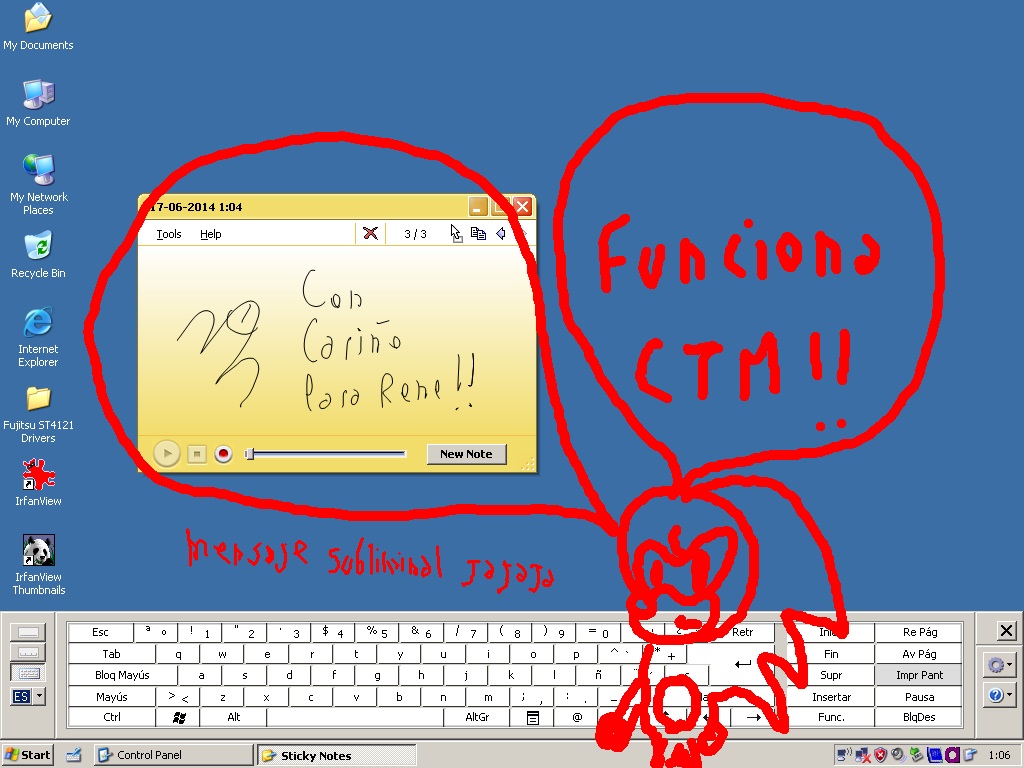Toggle the BlqDes key
The width and height of the screenshot is (1024, 768).
point(918,717)
